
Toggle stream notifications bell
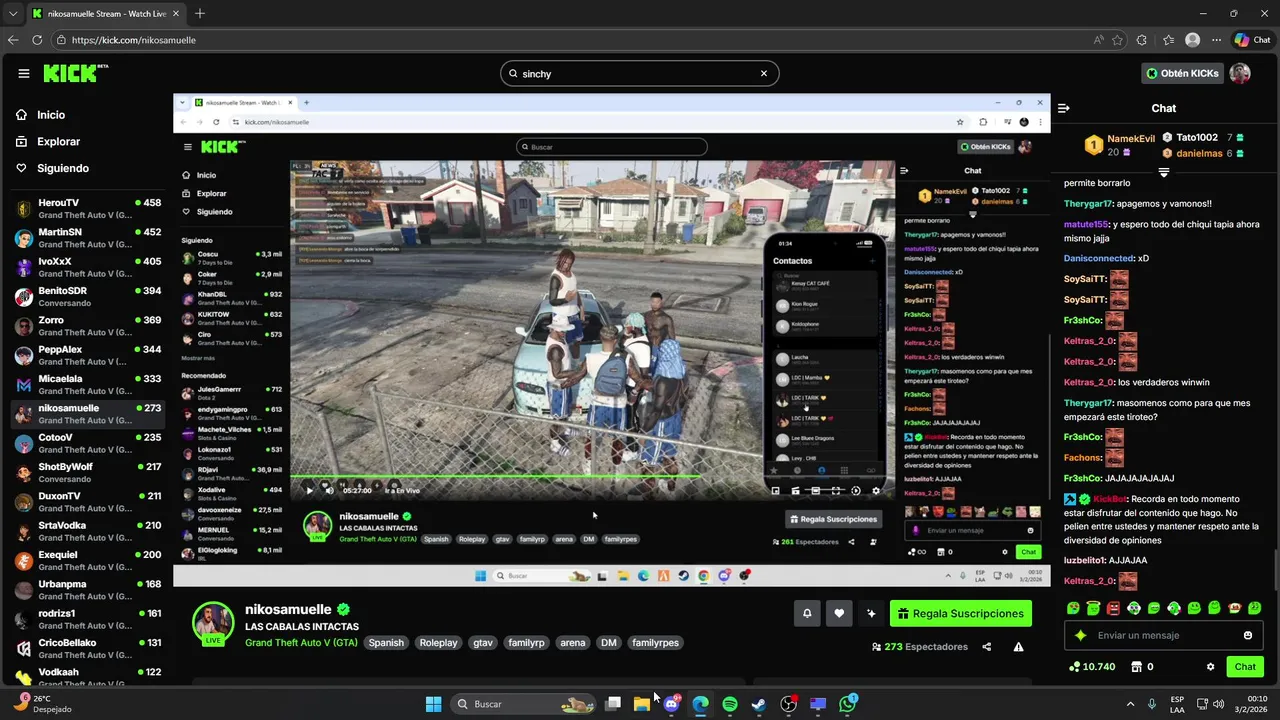click(807, 614)
